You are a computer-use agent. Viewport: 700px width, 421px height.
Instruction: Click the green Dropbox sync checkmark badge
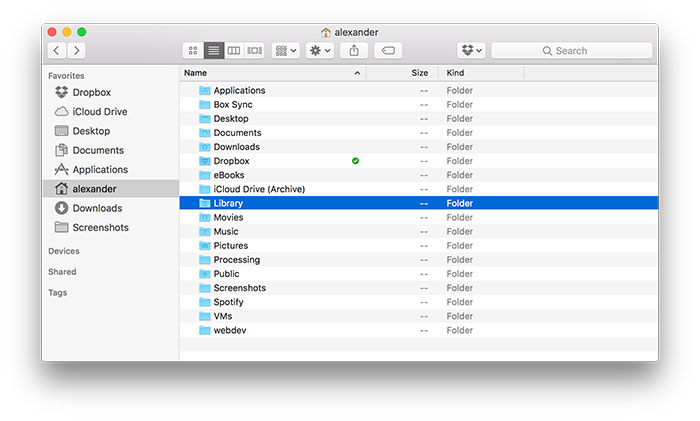tap(355, 161)
